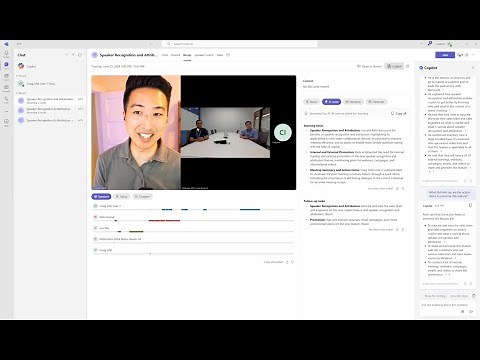
Task: Thumbs down the follow-up tasks
Action: [x=403, y=230]
